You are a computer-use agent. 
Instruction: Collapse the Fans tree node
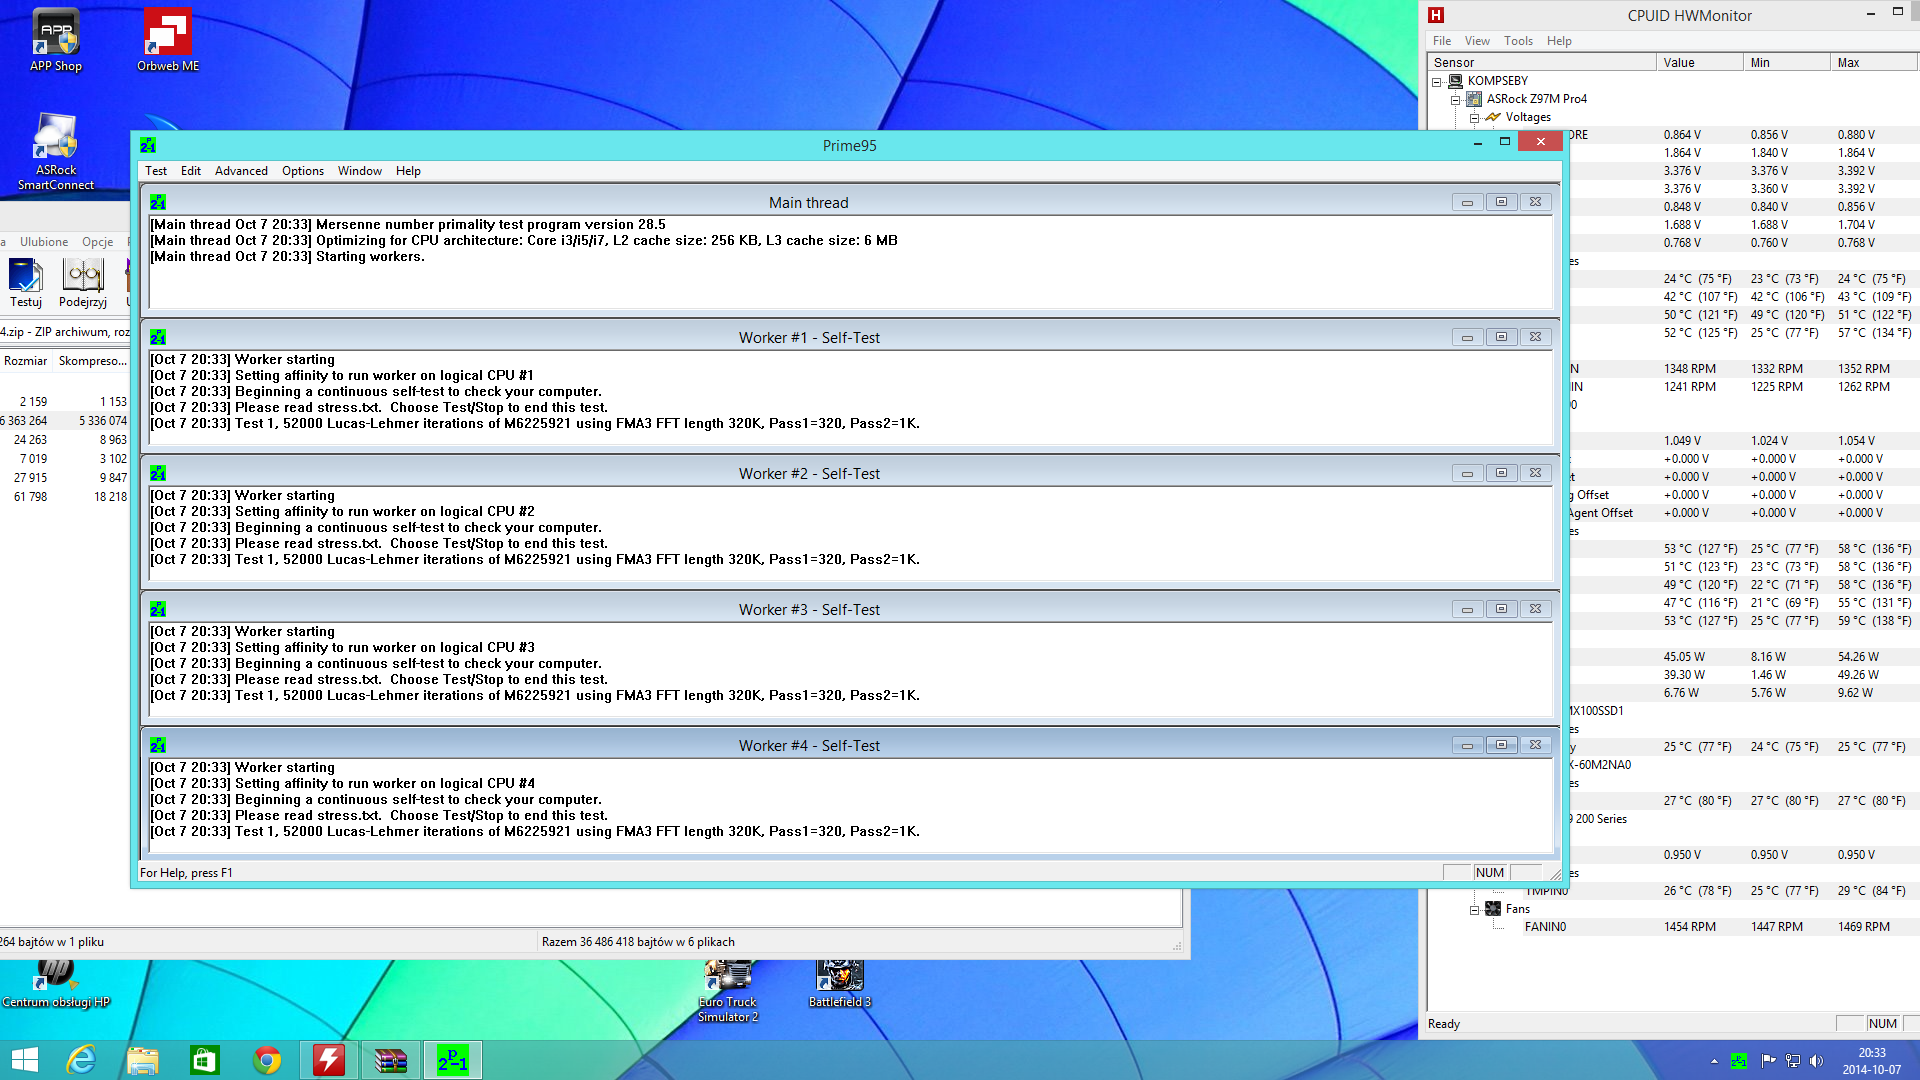click(1474, 910)
